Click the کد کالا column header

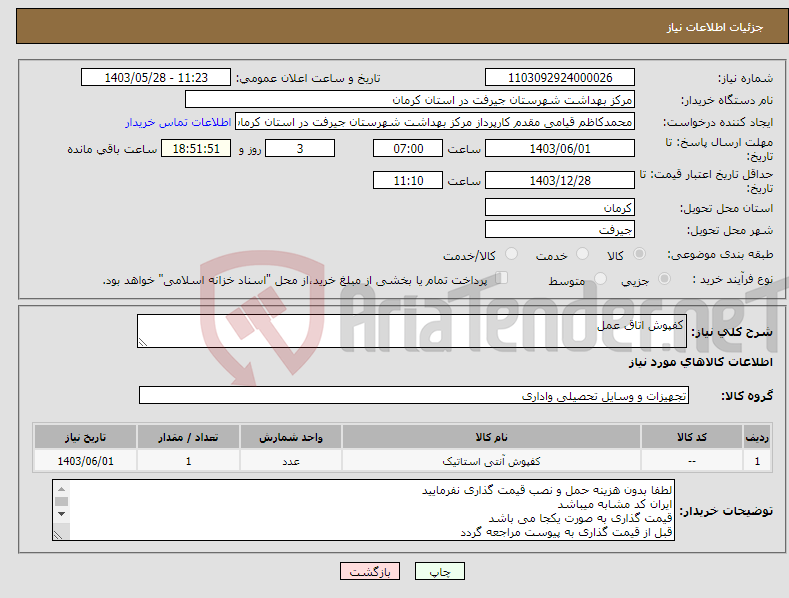pos(691,437)
